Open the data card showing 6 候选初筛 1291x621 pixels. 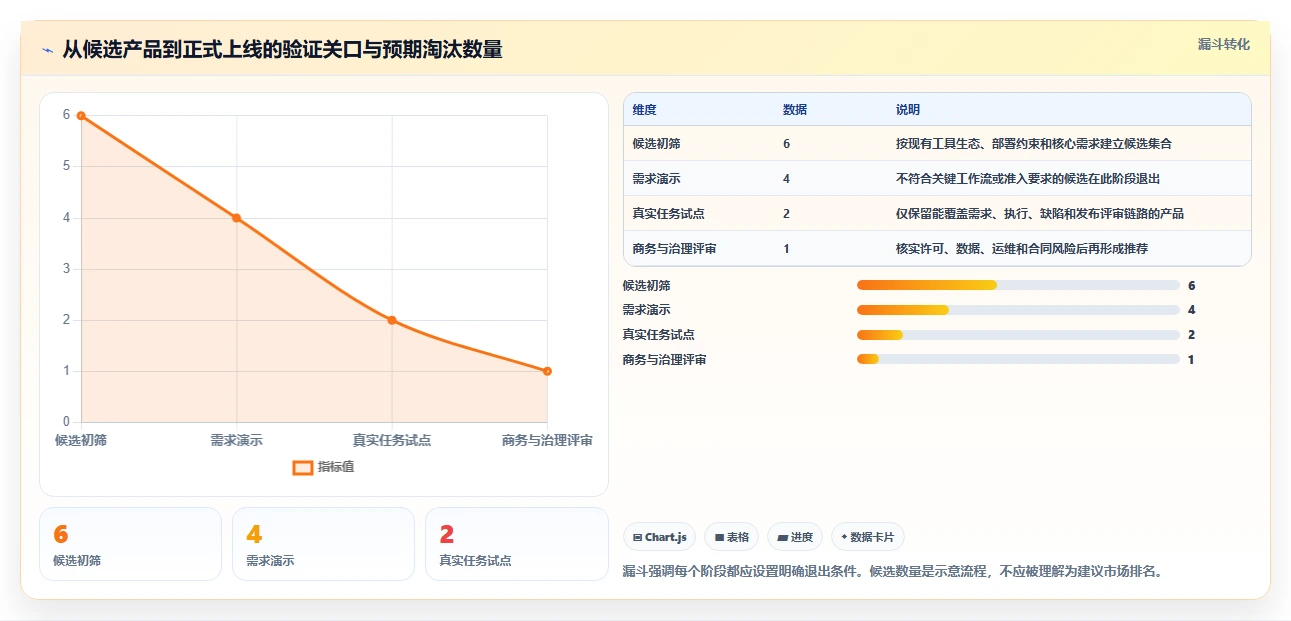coord(130,544)
